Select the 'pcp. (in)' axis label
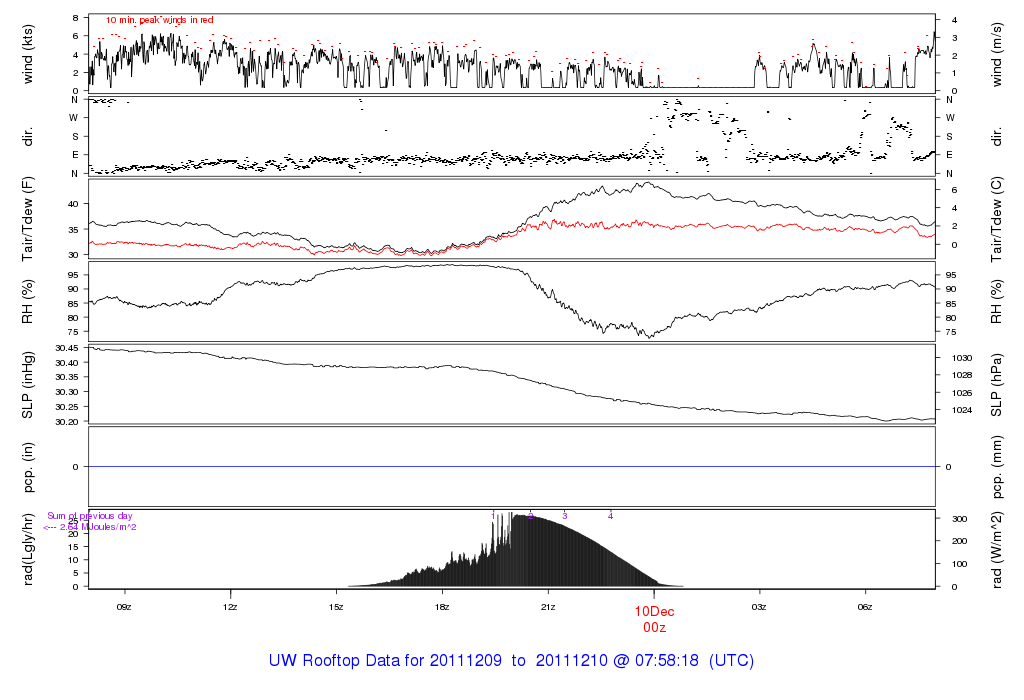The image size is (1024, 700). (29, 467)
